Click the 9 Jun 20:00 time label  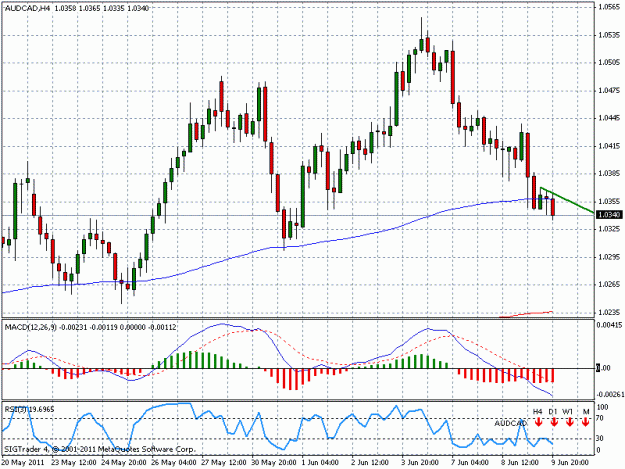(569, 463)
